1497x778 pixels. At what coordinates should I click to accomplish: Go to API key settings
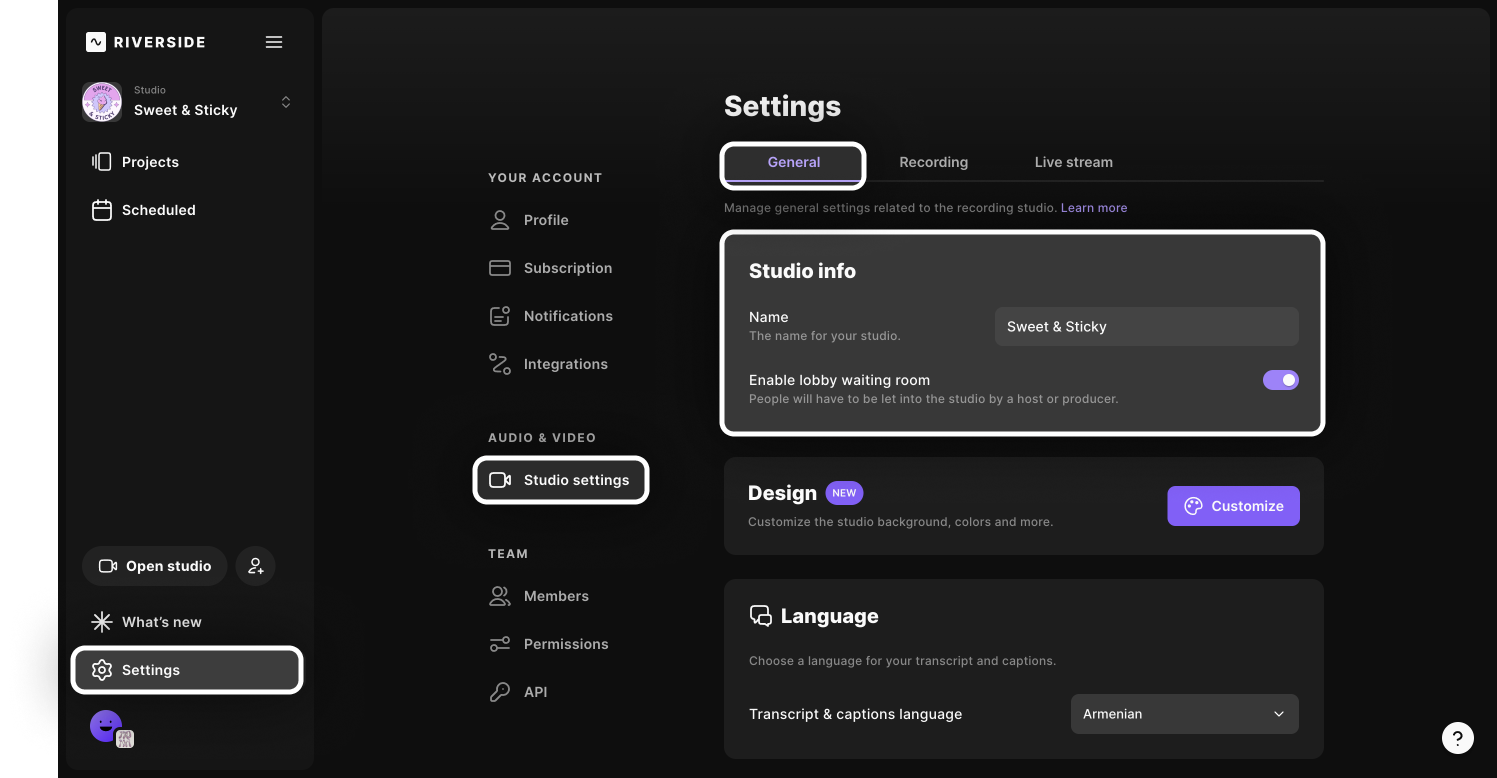(535, 692)
